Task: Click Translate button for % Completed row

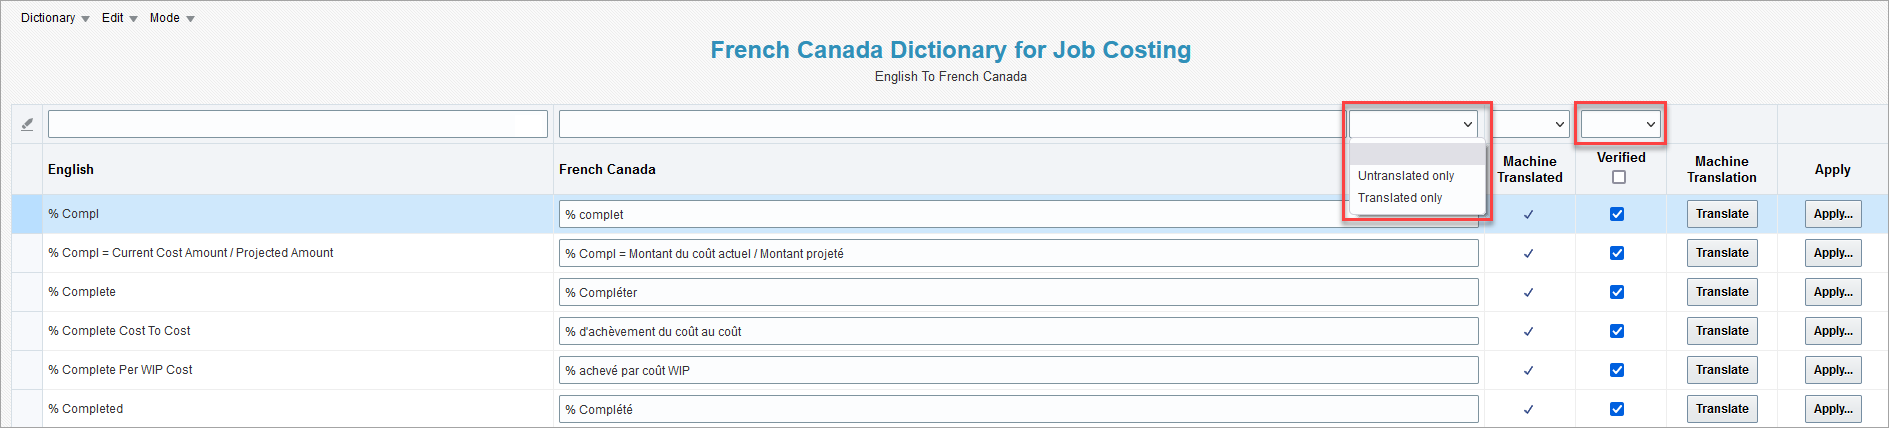Action: [x=1722, y=409]
